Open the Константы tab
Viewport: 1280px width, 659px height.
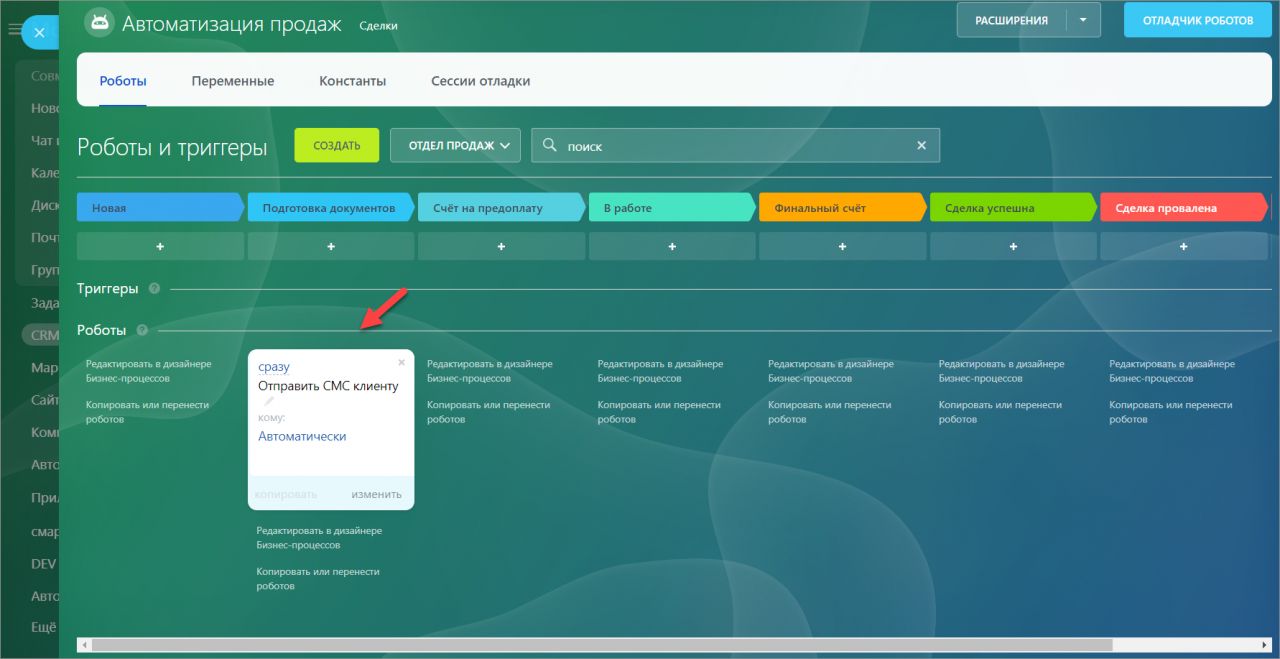coord(353,81)
